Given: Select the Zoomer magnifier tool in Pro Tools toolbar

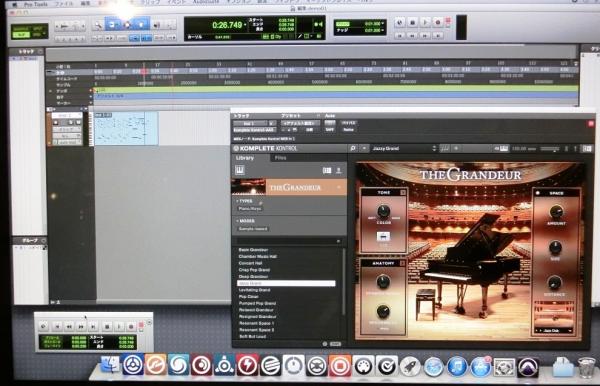Looking at the screenshot, I should [x=98, y=25].
